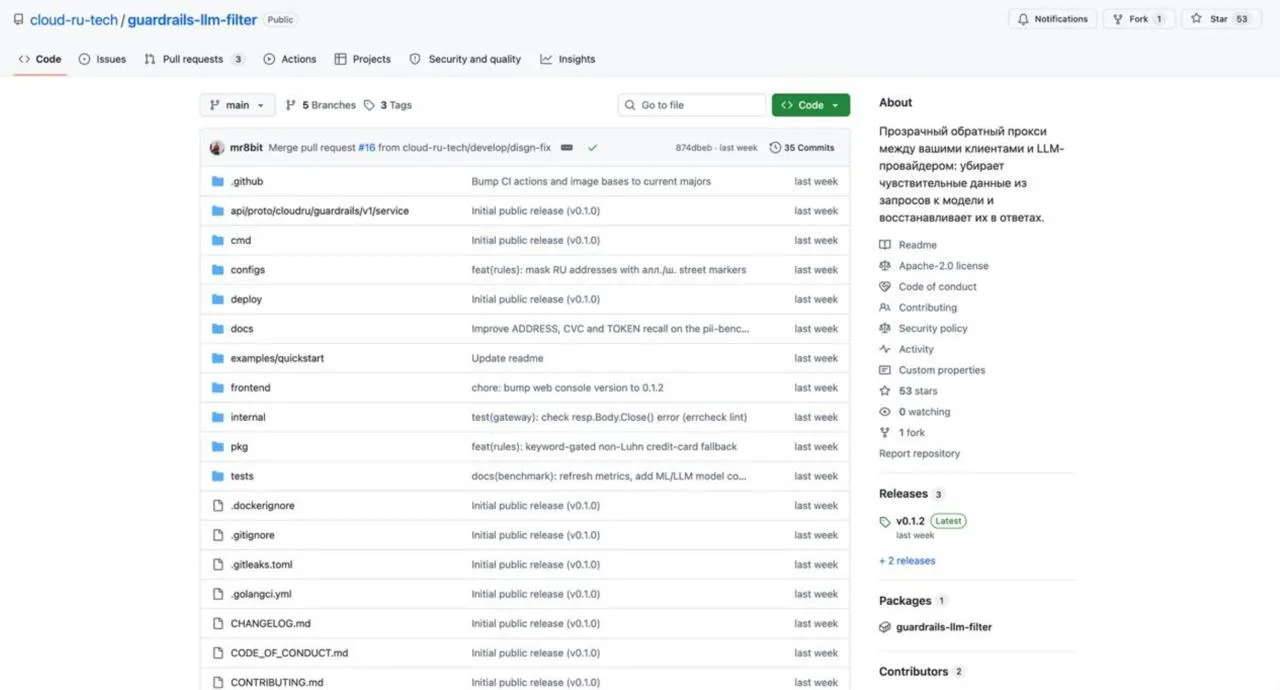
Task: Click the commit status checkmark icon
Action: pos(592,148)
